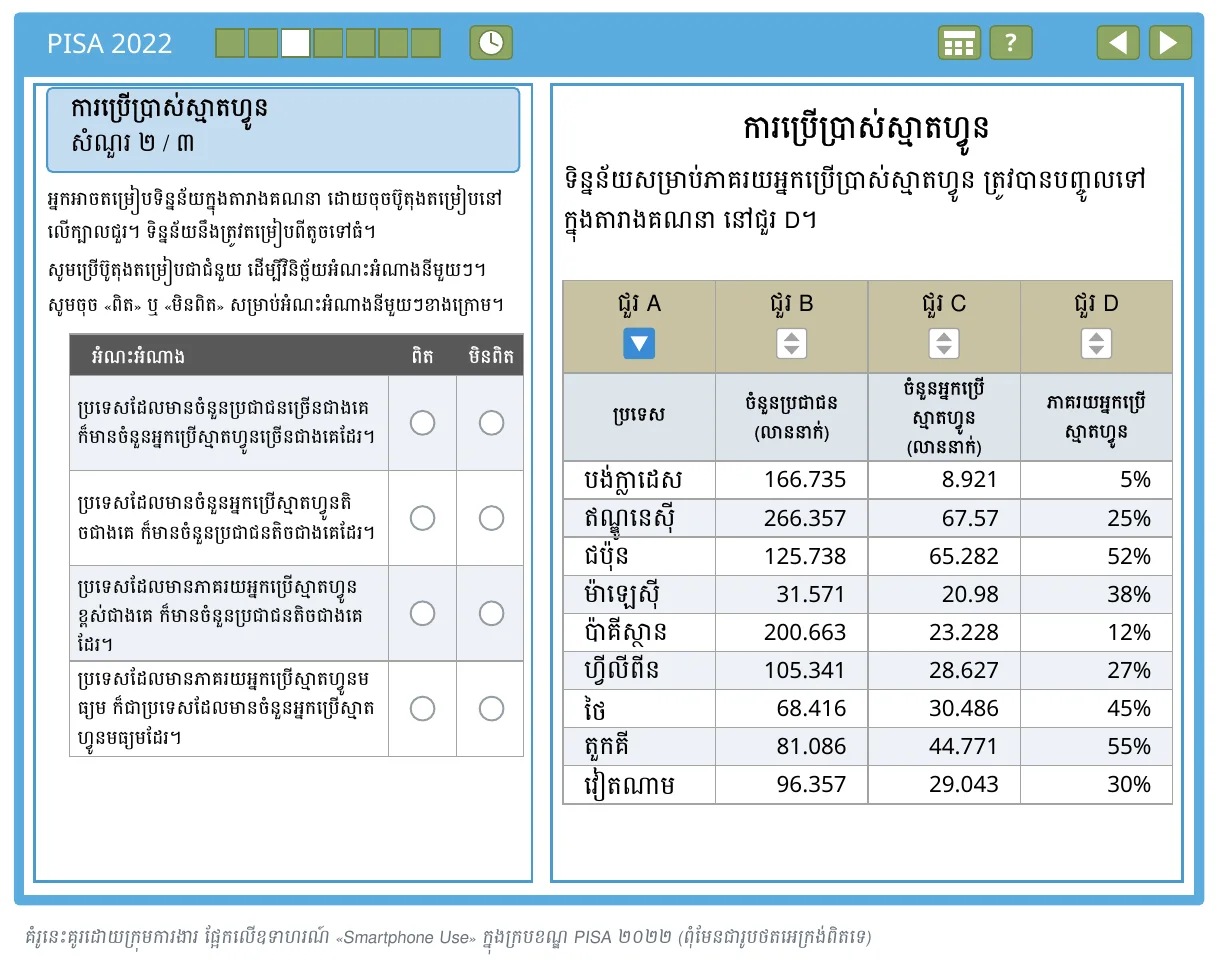The image size is (1217, 967).
Task: Select the first progress square
Action: (230, 43)
